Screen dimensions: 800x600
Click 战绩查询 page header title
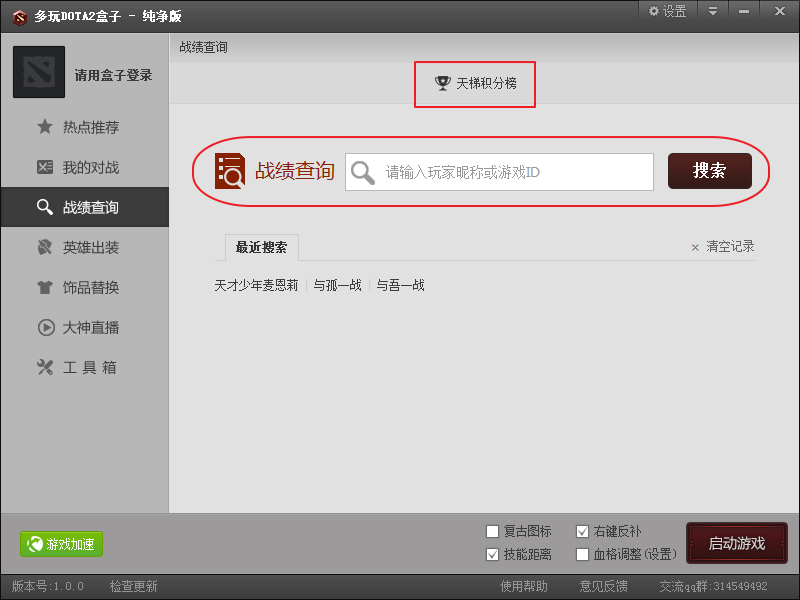[x=204, y=47]
